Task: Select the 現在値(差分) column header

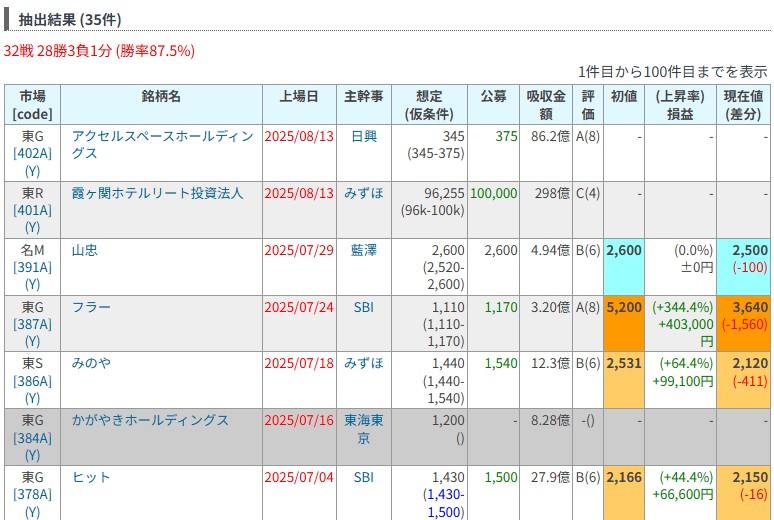Action: (743, 105)
